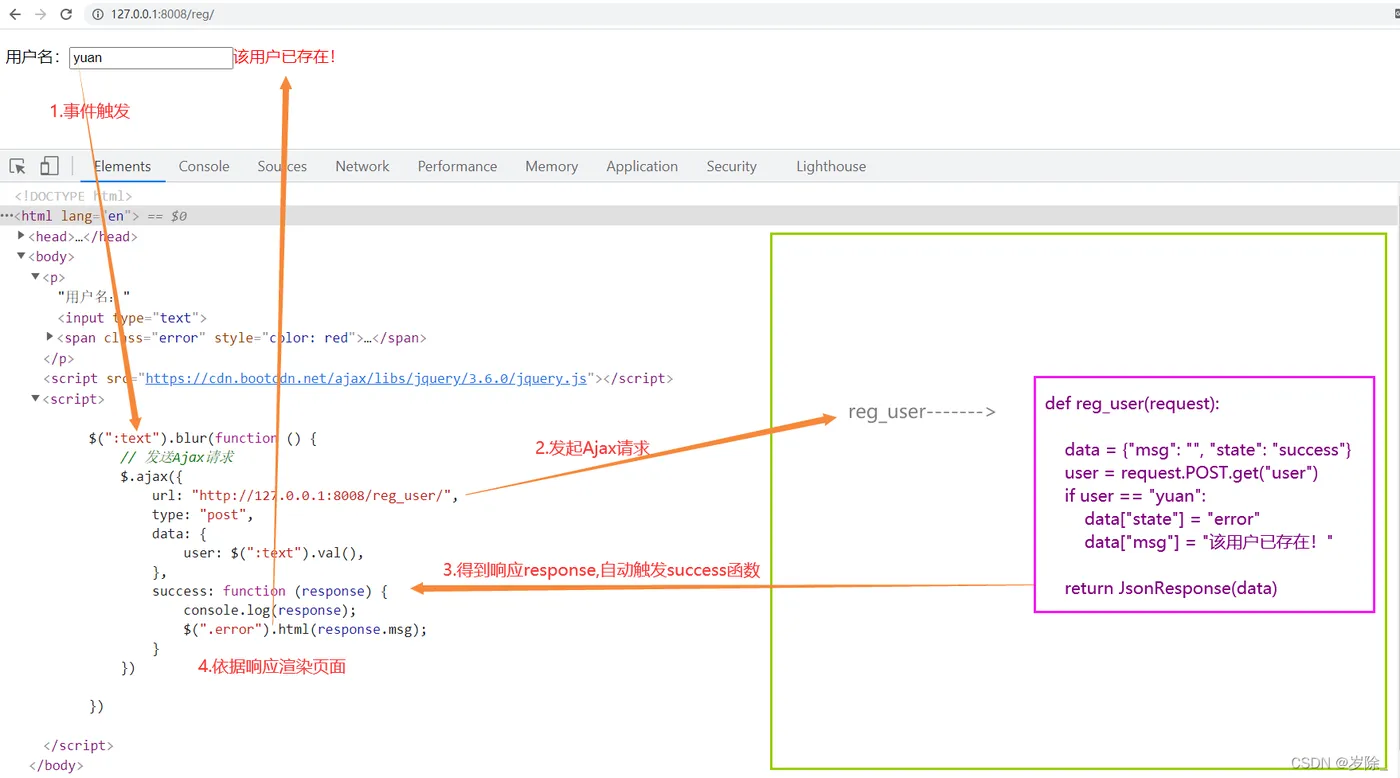Click the if user == "yuan" line
The height and width of the screenshot is (778, 1400).
pyautogui.click(x=1136, y=496)
